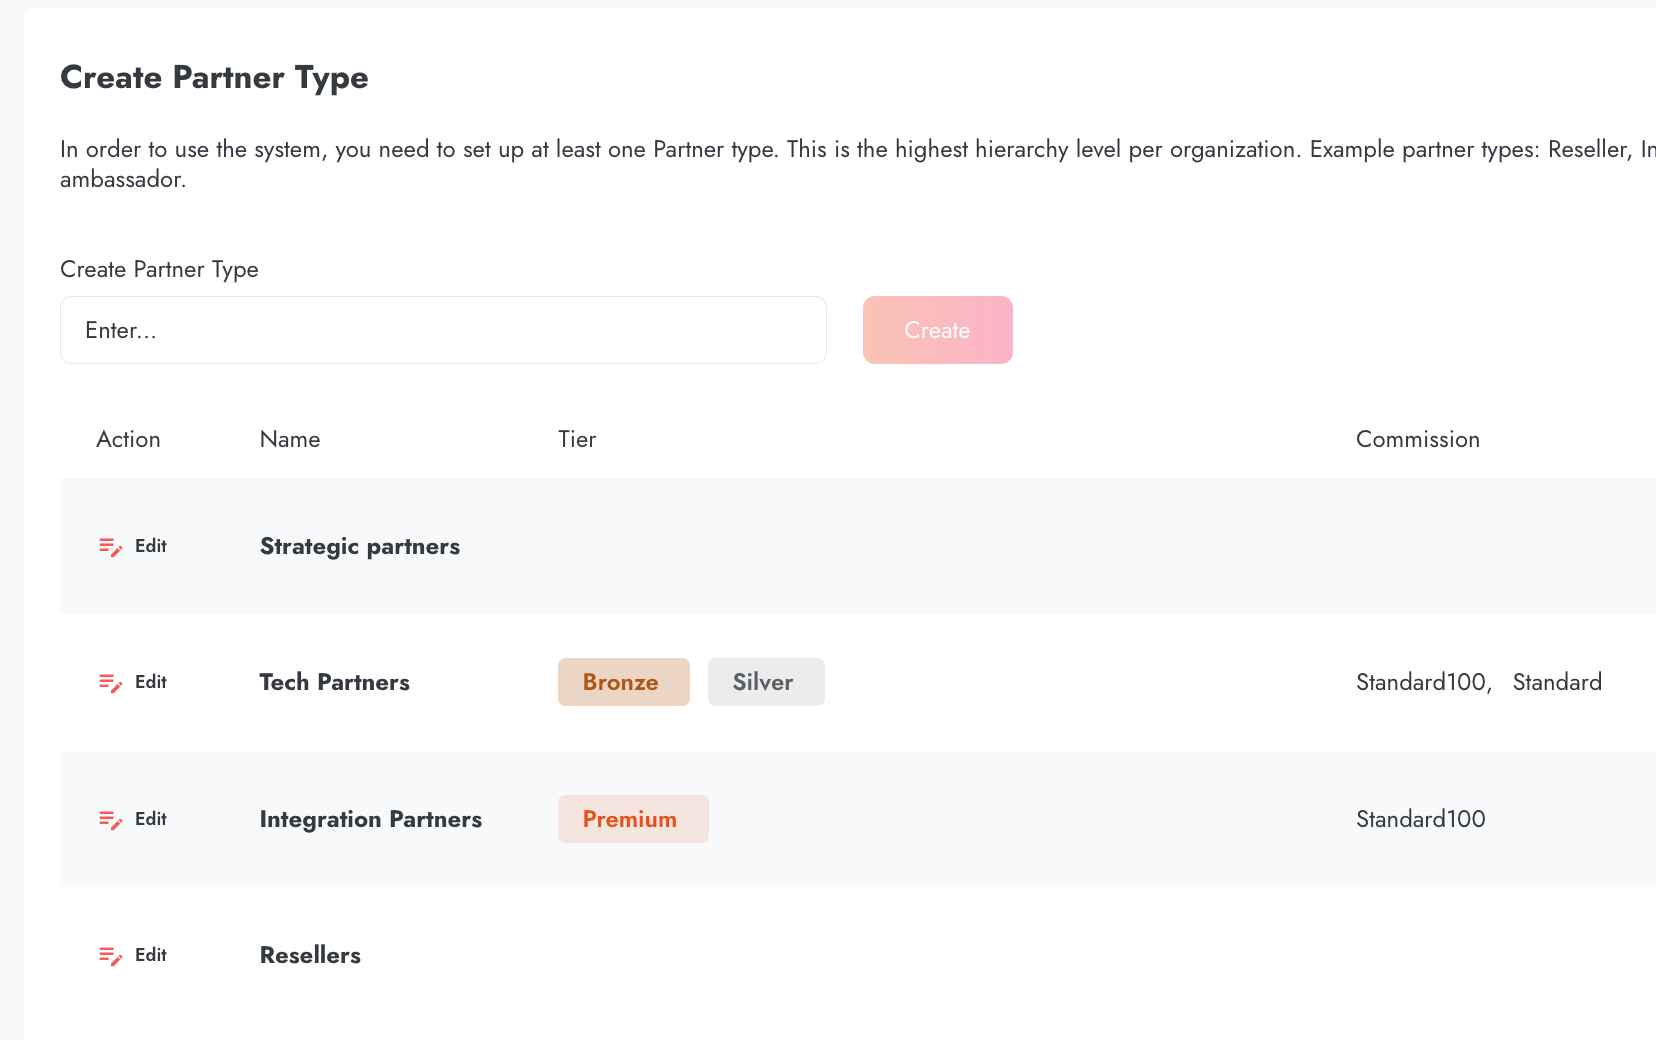Viewport: 1656px width, 1040px height.
Task: Select the Action column header
Action: point(128,439)
